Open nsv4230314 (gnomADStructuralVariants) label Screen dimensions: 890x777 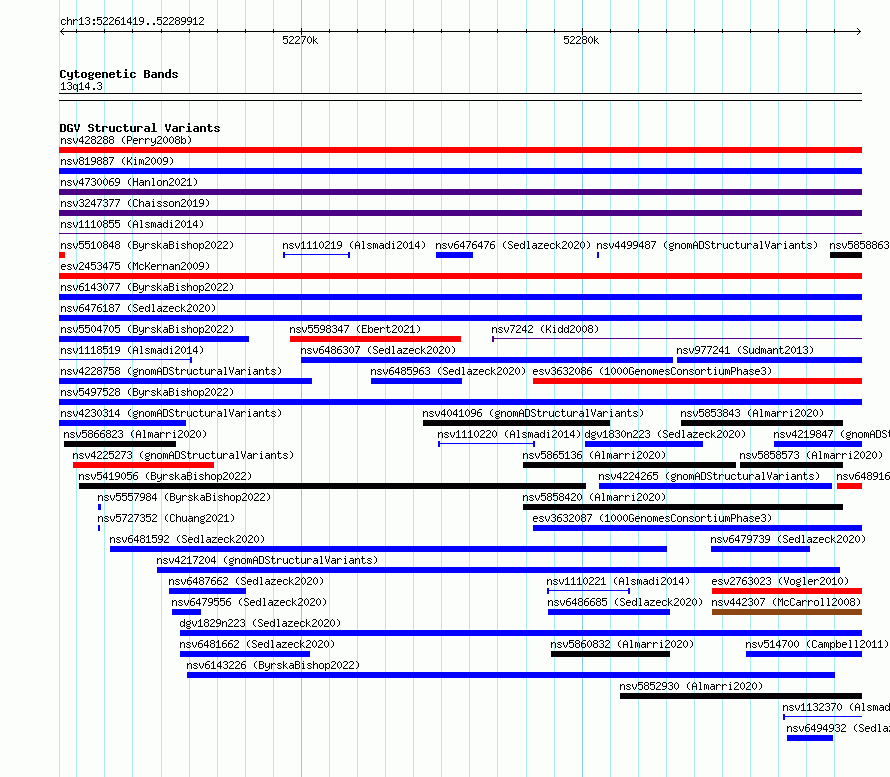pyautogui.click(x=171, y=413)
